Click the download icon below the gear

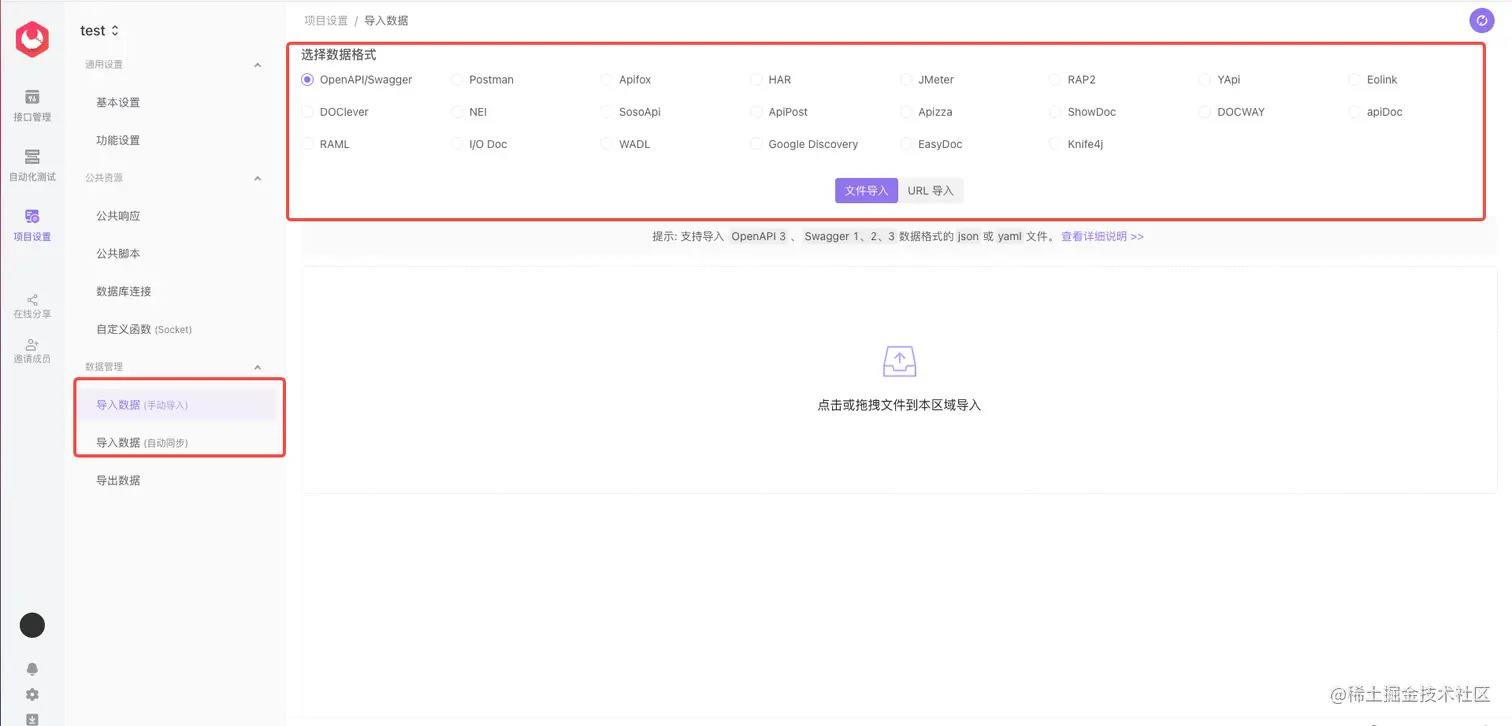click(x=32, y=718)
